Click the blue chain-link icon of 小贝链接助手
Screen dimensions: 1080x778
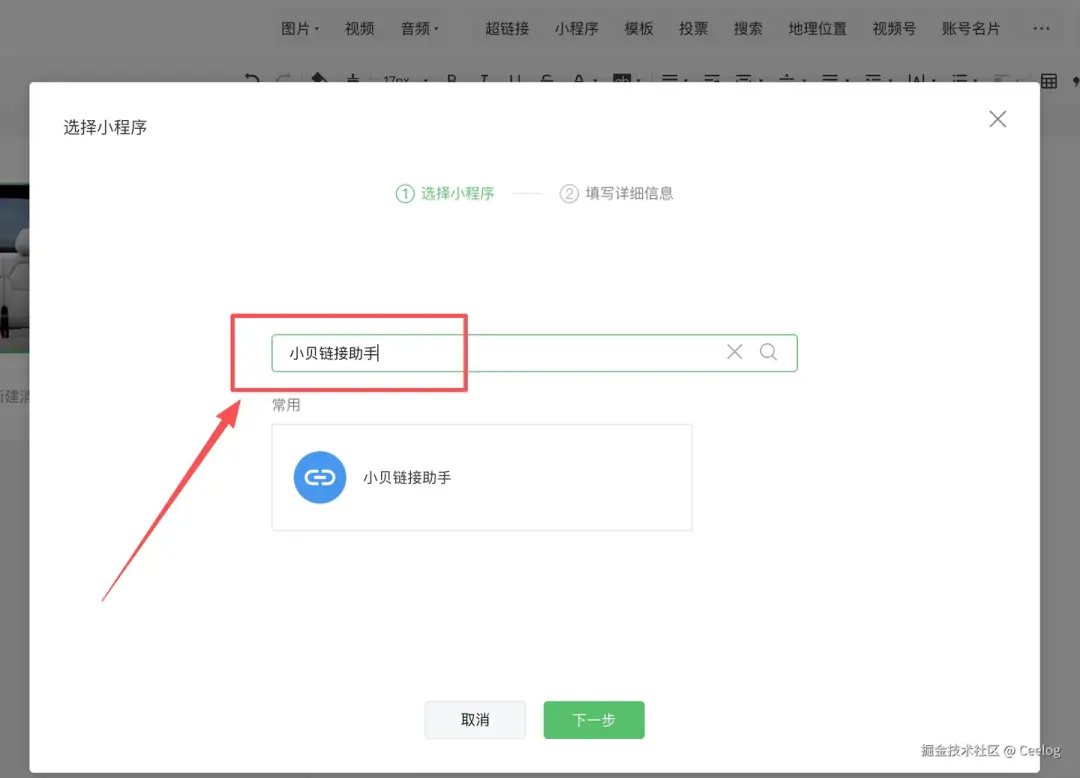[319, 477]
